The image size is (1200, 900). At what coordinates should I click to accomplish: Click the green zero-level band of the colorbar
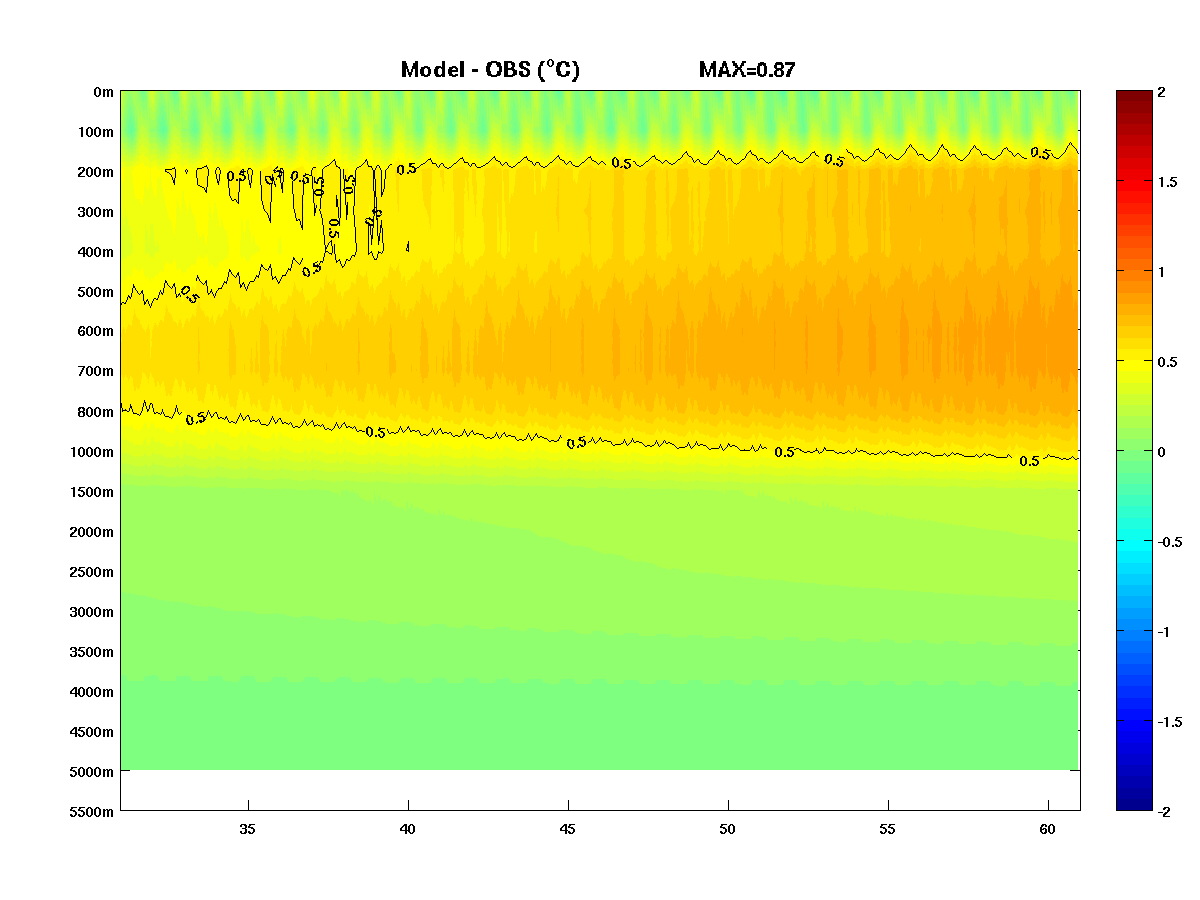click(x=1133, y=451)
